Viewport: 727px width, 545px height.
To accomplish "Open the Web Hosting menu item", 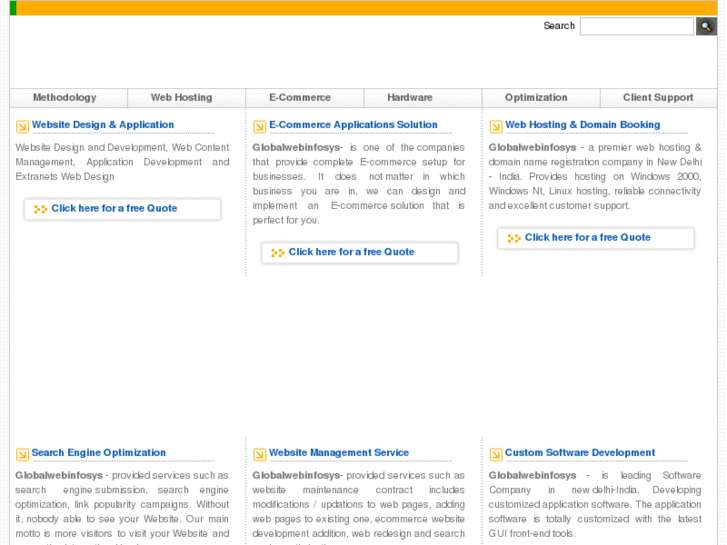I will (181, 98).
